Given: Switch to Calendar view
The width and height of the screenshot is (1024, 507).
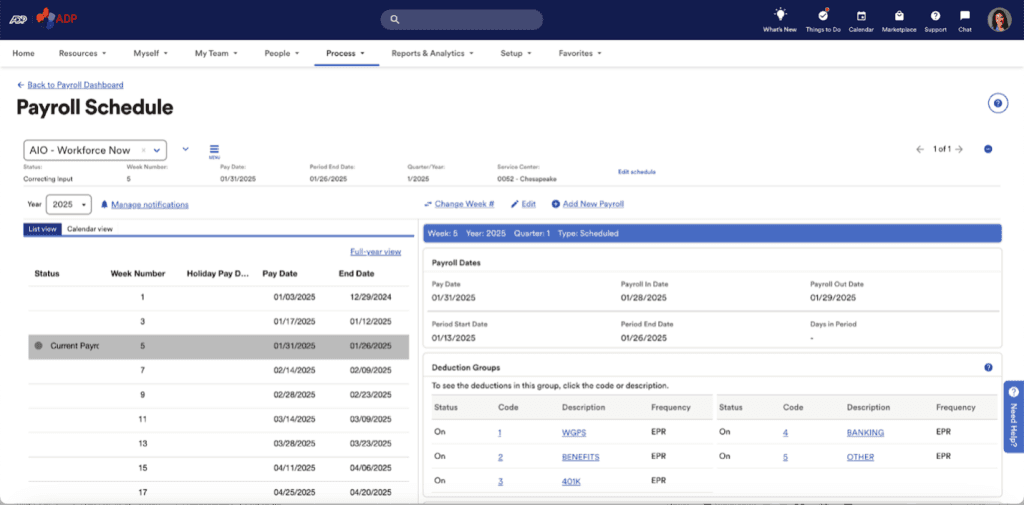Looking at the screenshot, I should coord(90,229).
